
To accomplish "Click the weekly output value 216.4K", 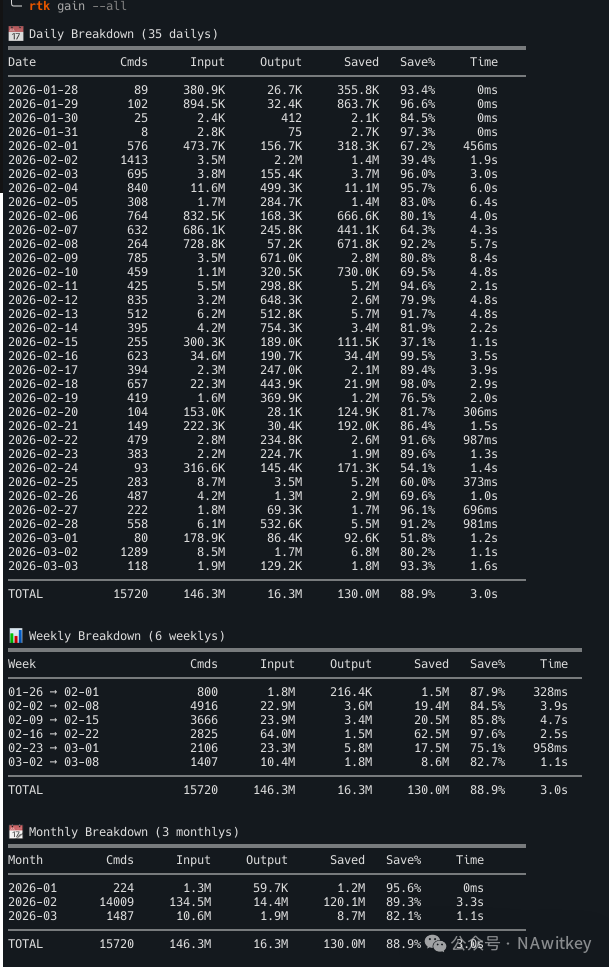I will (351, 692).
